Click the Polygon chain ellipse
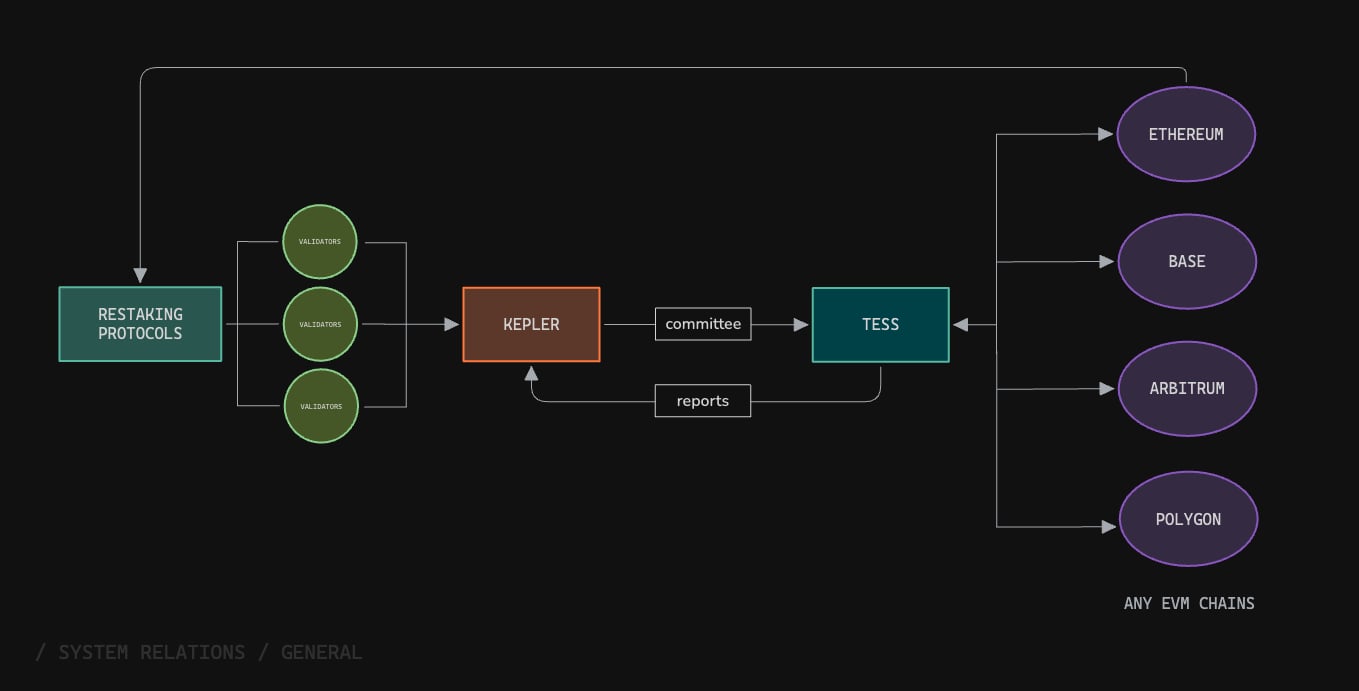 [1188, 519]
